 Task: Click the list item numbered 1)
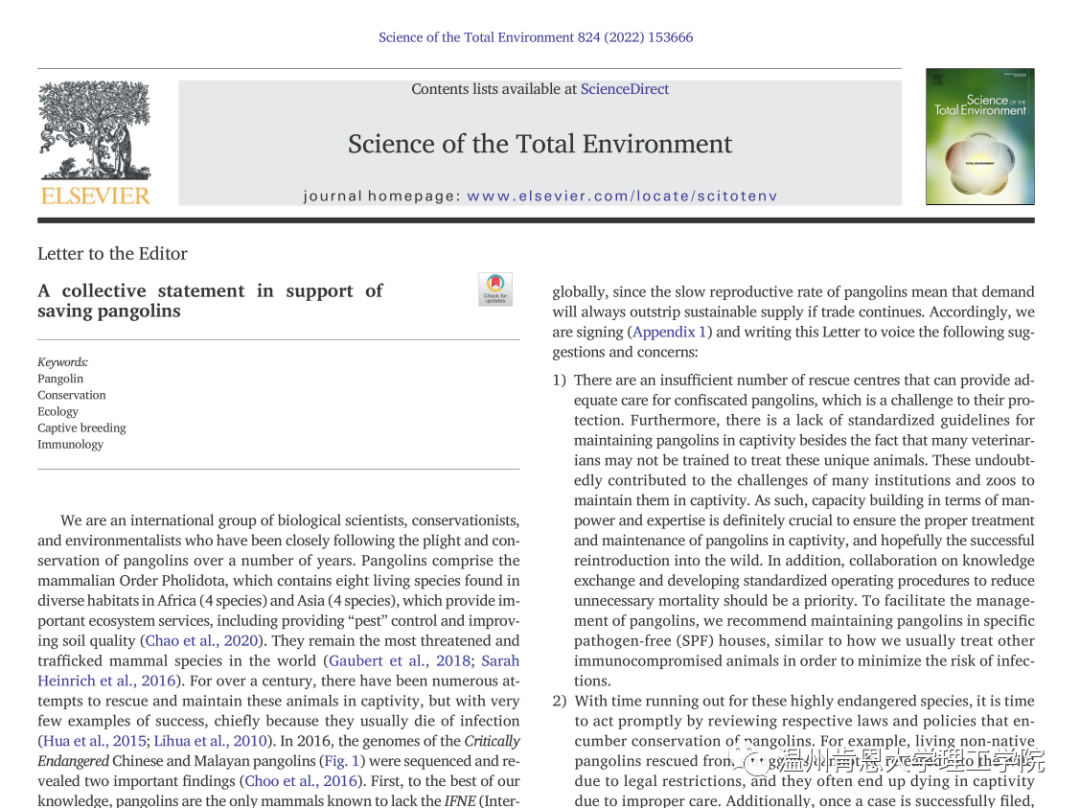[x=793, y=530]
